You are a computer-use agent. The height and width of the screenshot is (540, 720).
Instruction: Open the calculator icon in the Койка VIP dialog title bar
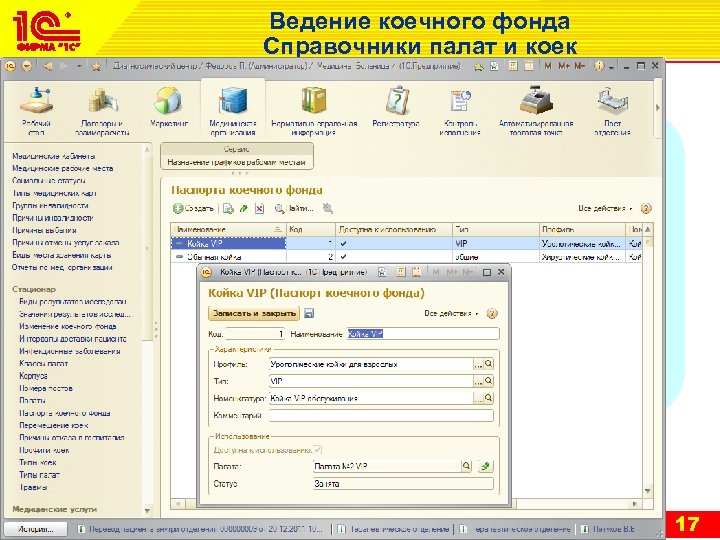click(401, 272)
